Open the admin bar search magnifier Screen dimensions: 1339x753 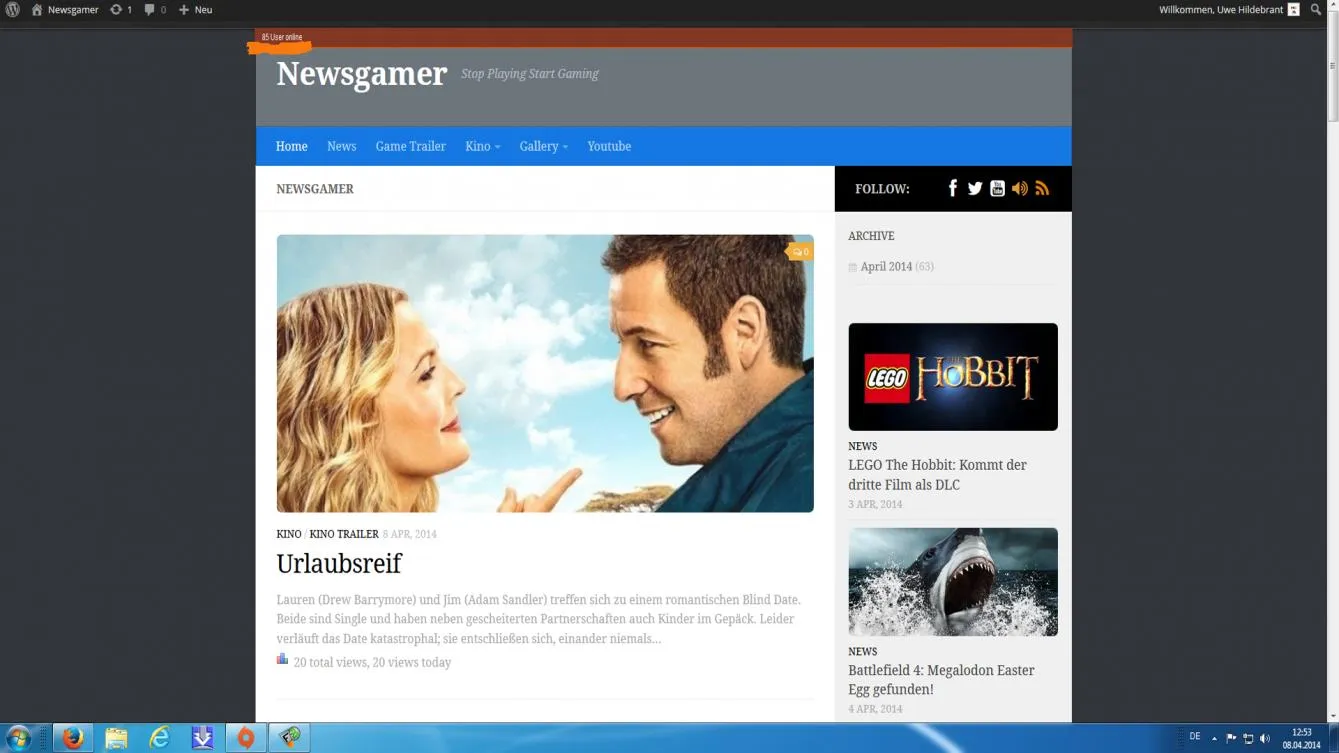tap(1316, 10)
